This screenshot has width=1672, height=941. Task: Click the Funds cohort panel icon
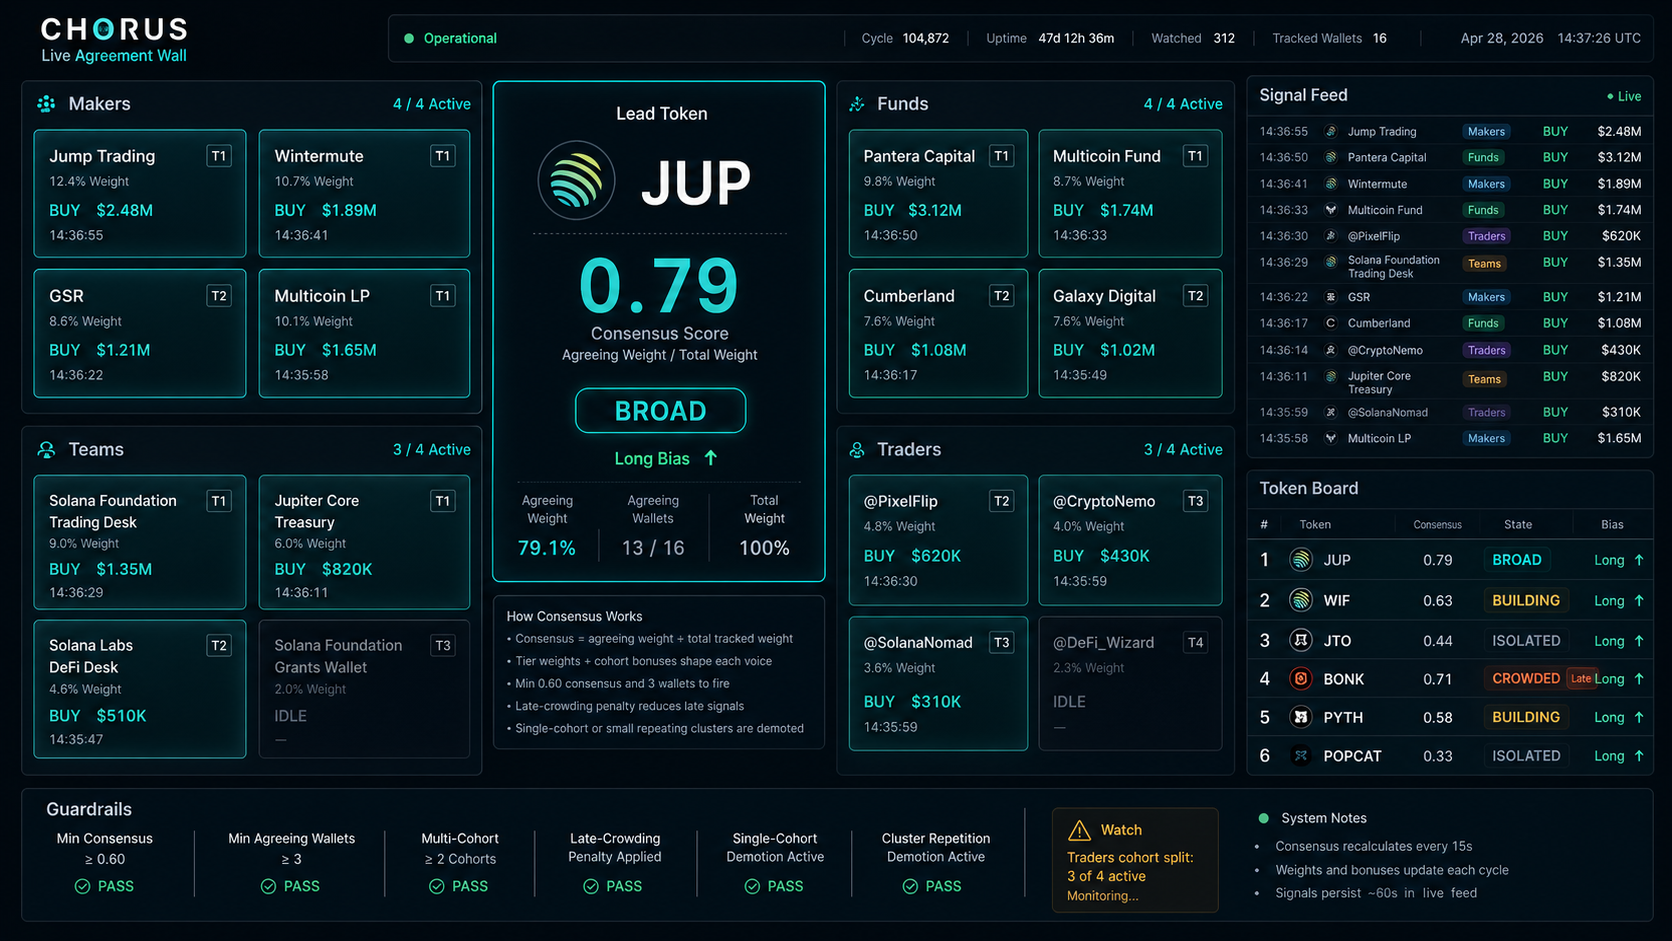click(x=857, y=104)
